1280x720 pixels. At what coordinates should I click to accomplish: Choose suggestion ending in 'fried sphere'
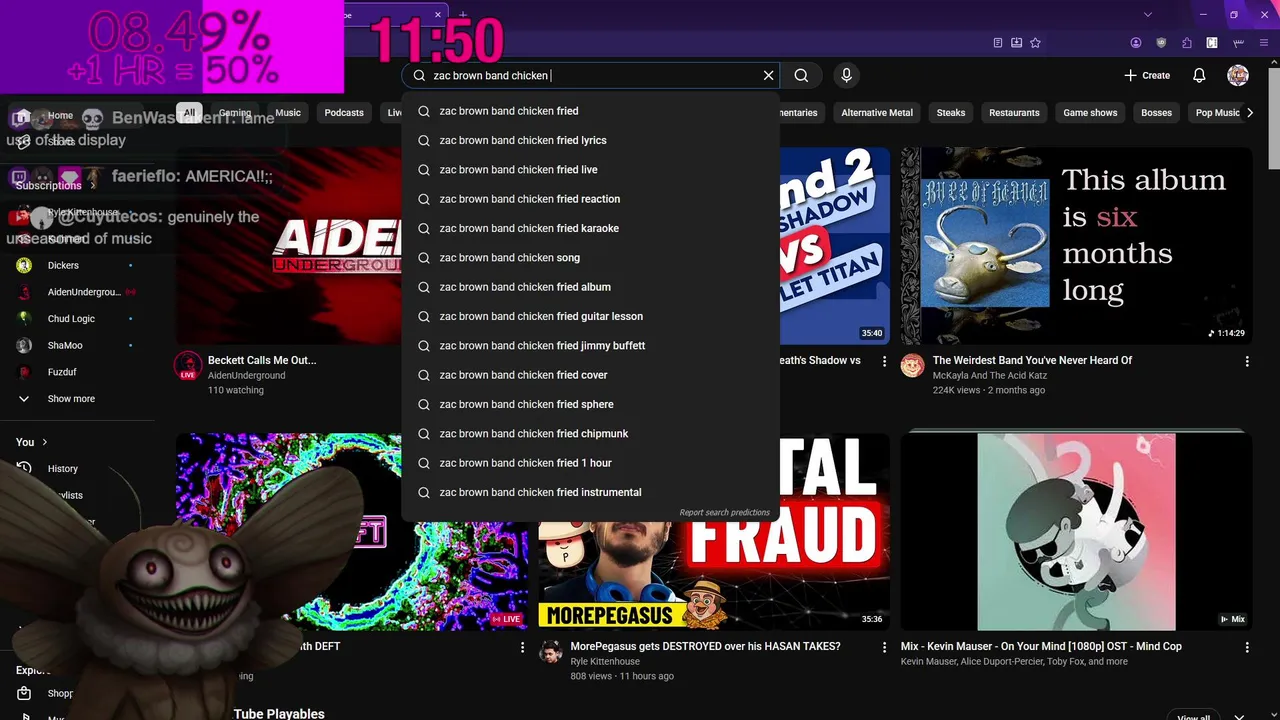(590, 404)
